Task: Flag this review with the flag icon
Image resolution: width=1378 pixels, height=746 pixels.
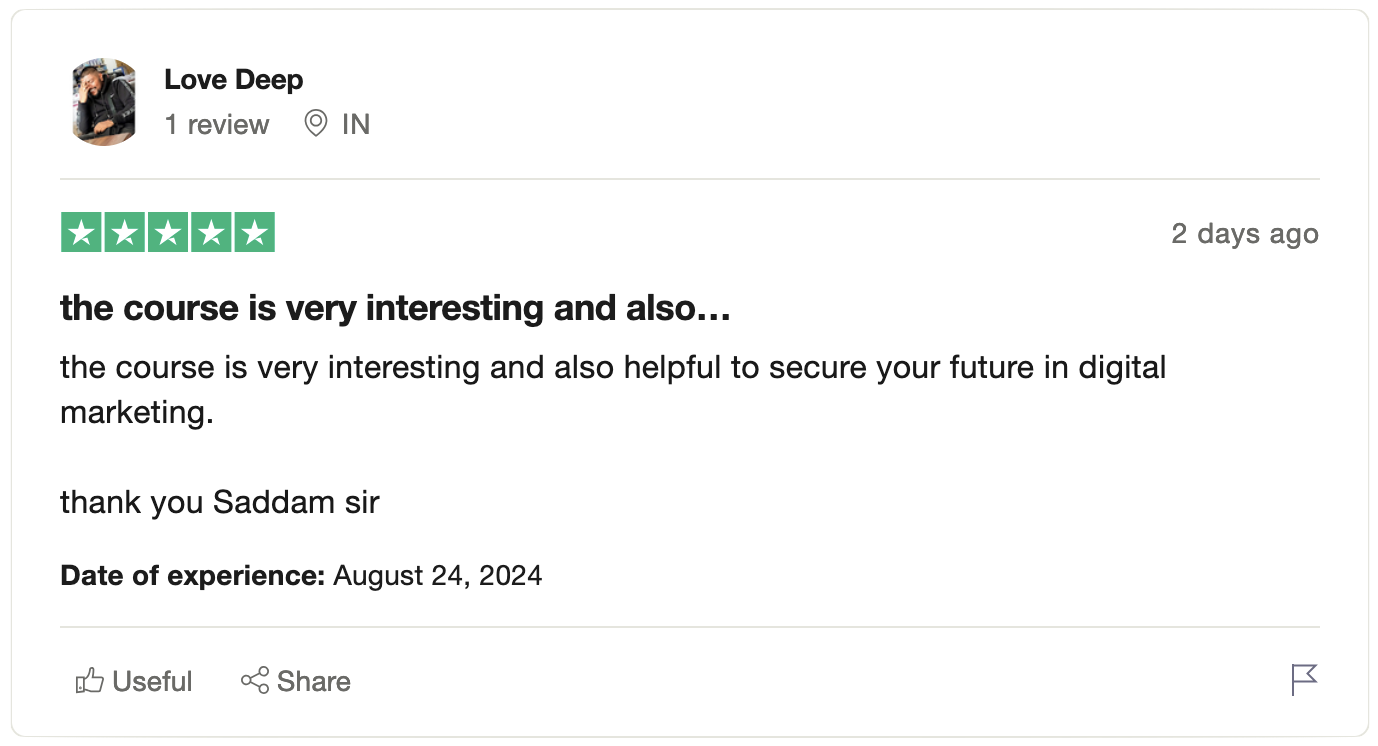Action: [x=1304, y=680]
